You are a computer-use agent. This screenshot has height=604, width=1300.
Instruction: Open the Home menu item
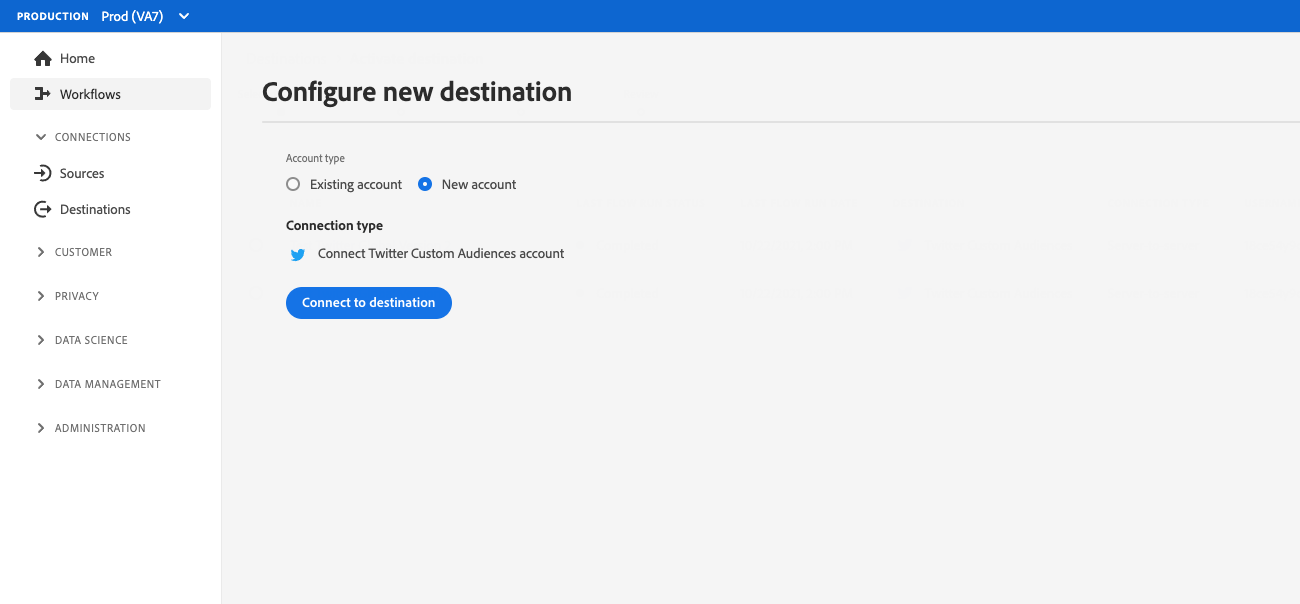pyautogui.click(x=77, y=59)
